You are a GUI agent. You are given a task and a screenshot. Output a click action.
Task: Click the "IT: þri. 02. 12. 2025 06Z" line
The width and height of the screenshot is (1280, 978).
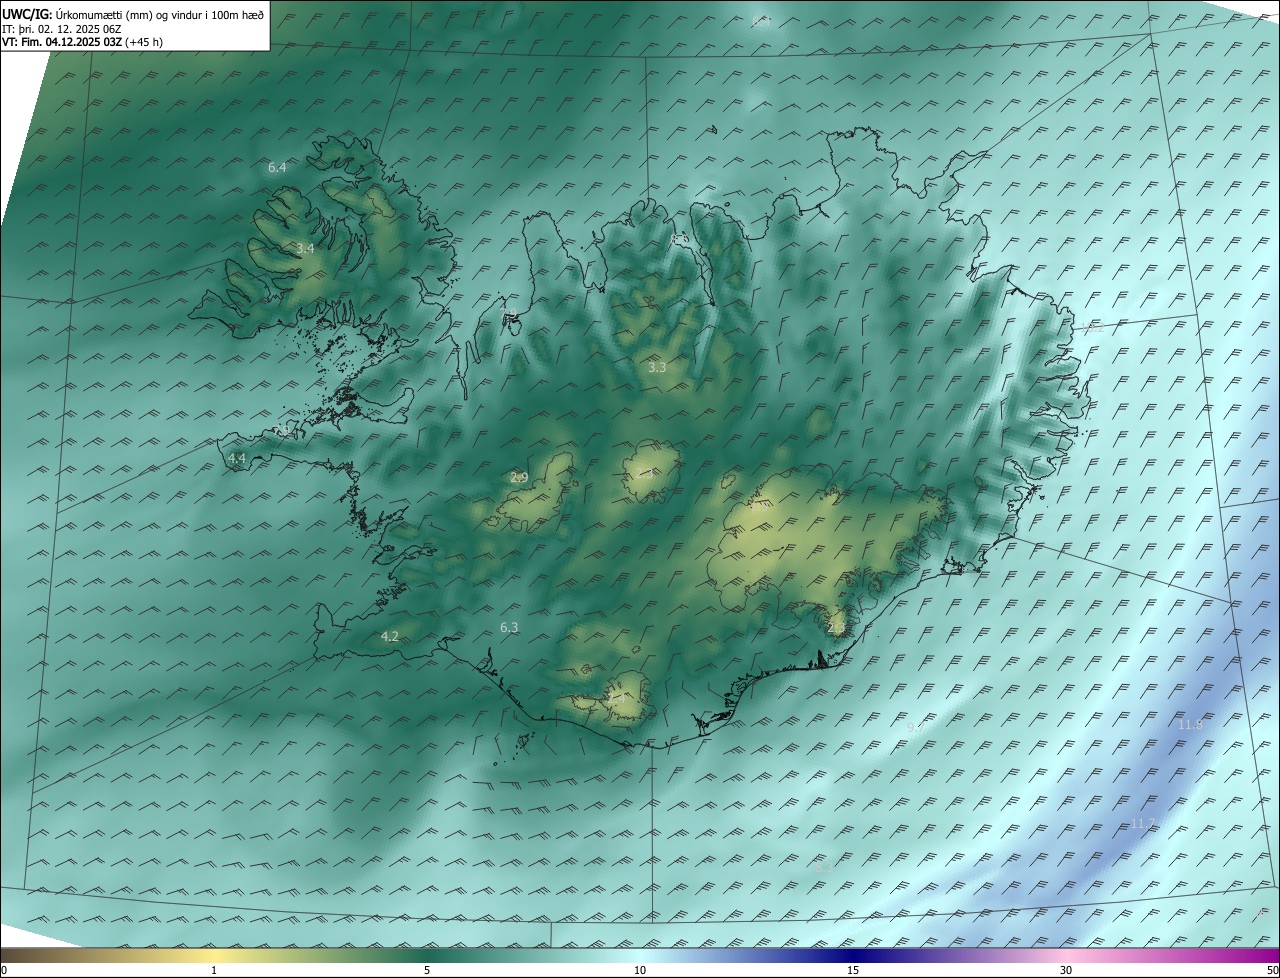pyautogui.click(x=62, y=29)
